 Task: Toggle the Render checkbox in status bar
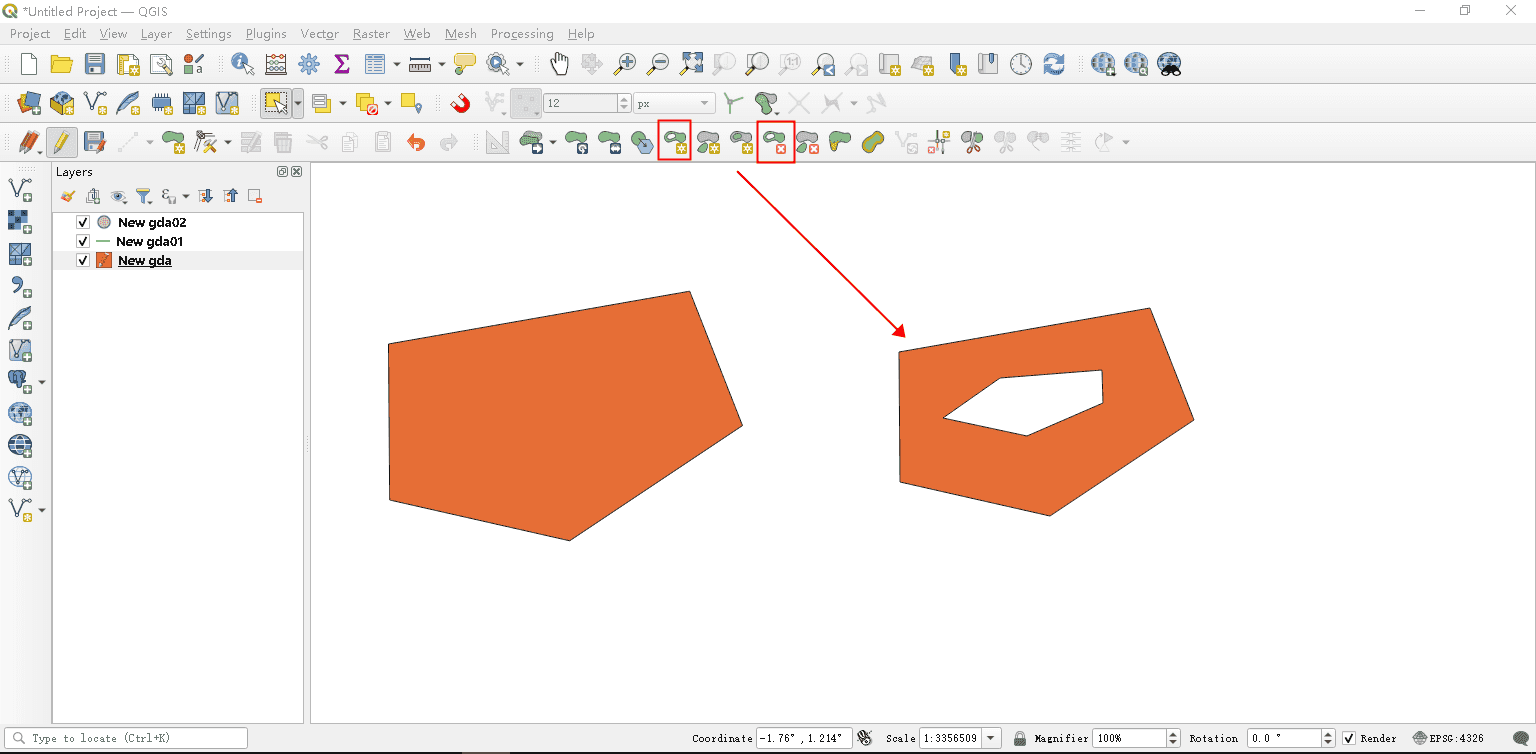[1349, 738]
